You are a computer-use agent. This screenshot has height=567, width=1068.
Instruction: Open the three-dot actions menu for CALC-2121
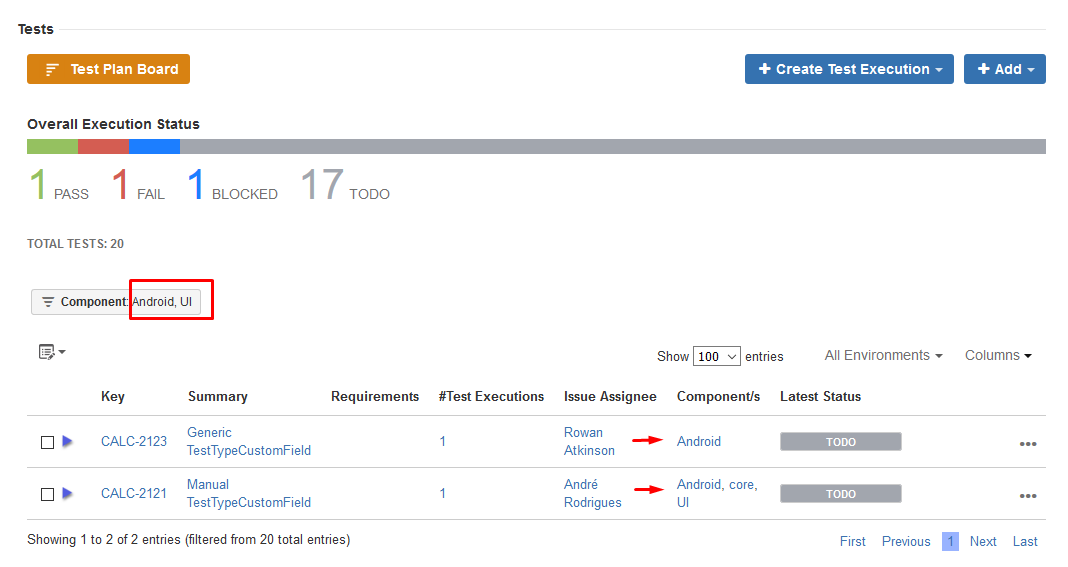click(1027, 496)
